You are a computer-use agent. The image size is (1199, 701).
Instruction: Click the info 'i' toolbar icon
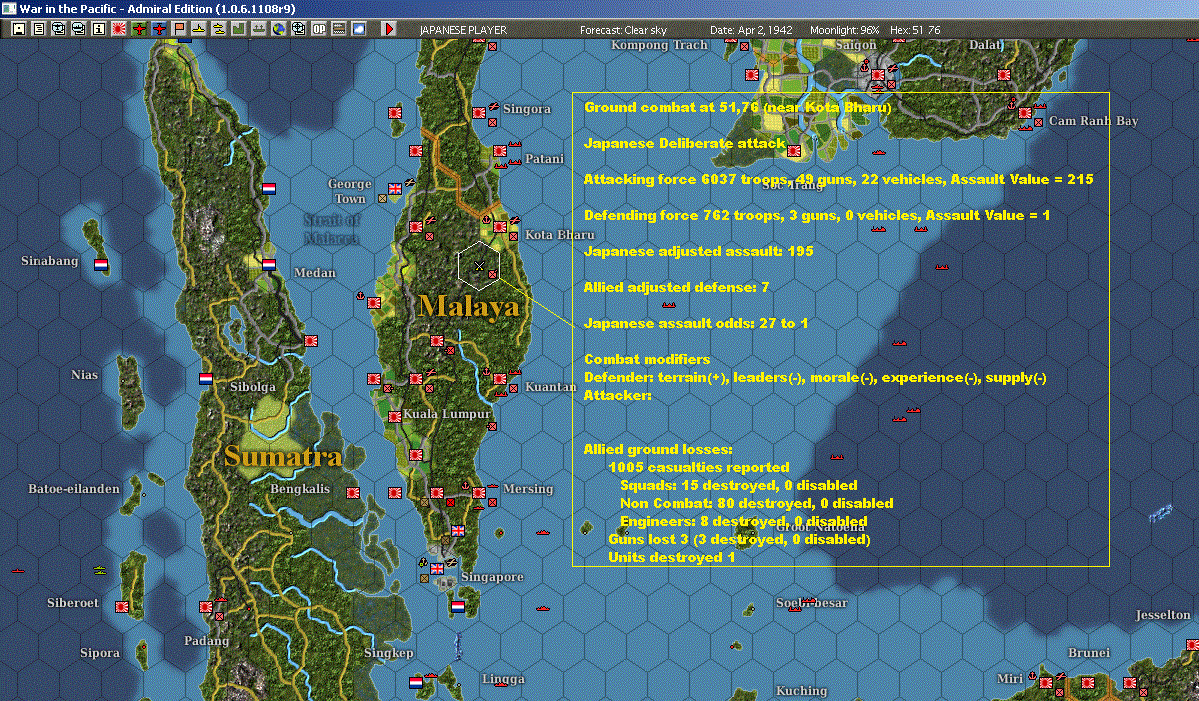99,29
